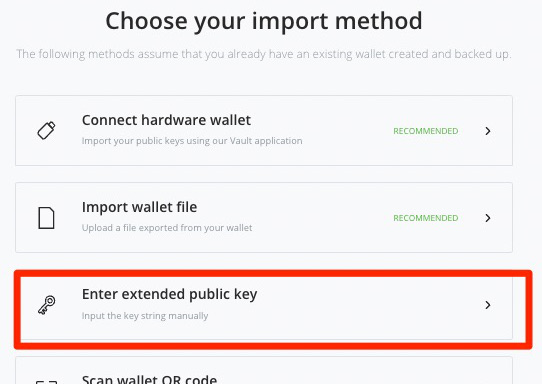
Task: Open Import wallet file chevron arrow
Action: click(x=488, y=218)
